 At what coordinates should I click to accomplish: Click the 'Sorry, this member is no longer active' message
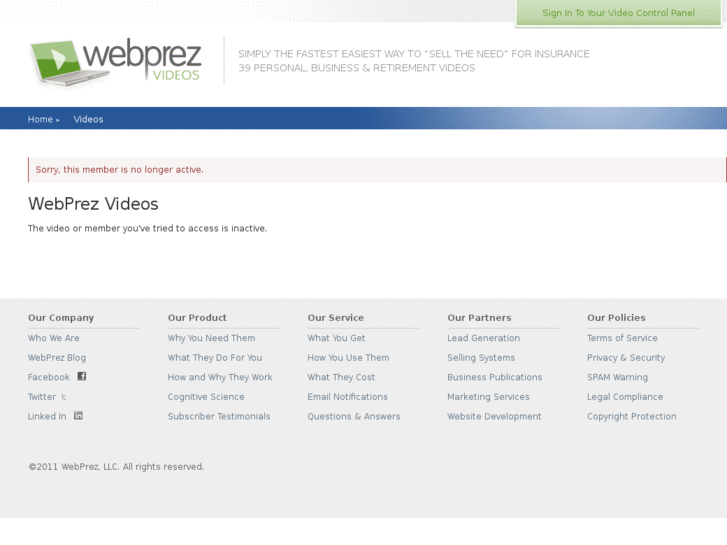[x=119, y=170]
